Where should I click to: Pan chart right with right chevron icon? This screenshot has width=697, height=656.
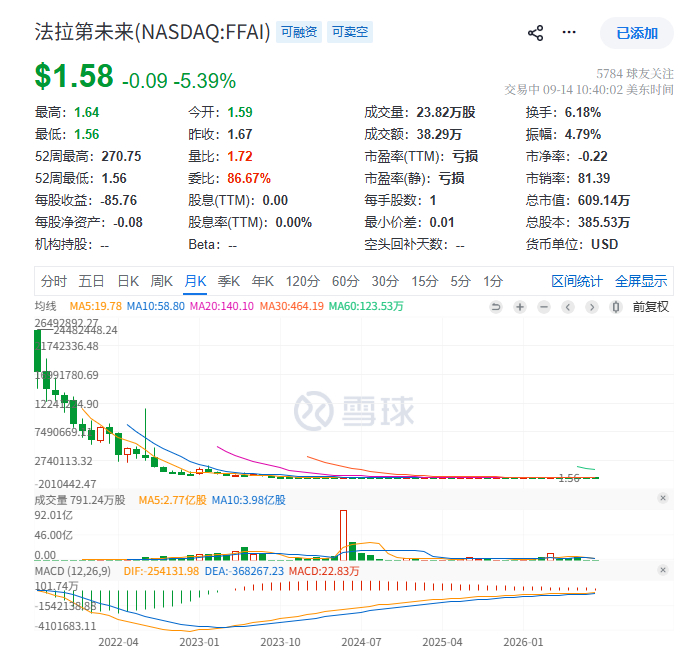point(592,307)
